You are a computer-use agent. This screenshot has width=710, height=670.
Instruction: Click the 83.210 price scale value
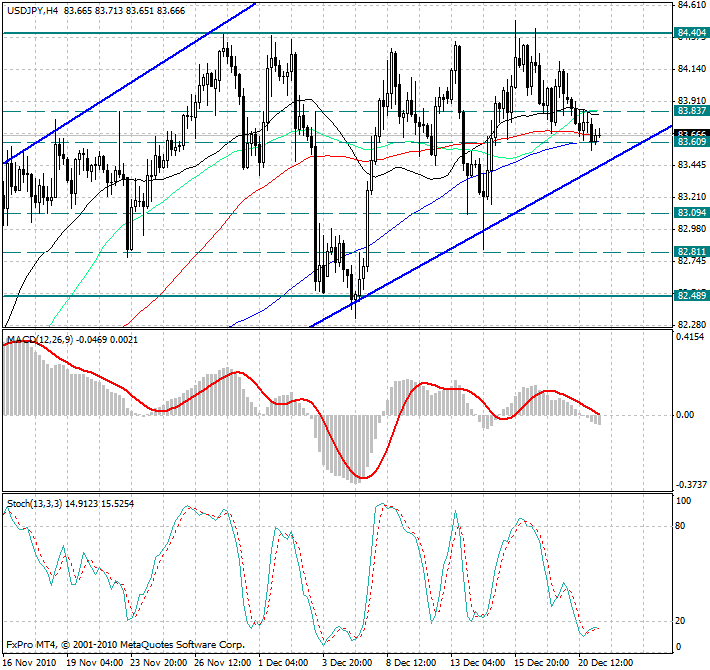[x=692, y=196]
